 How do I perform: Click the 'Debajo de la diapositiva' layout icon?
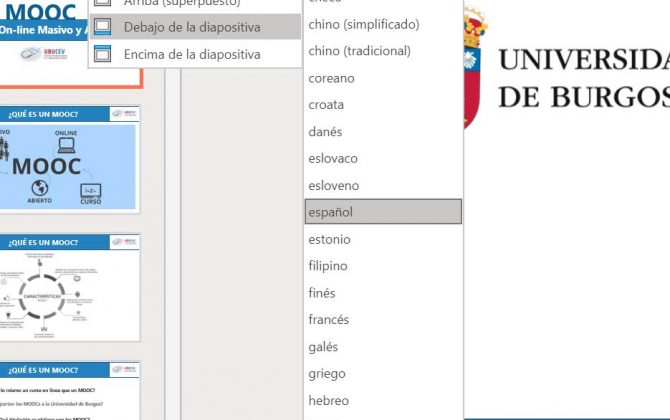(x=103, y=27)
